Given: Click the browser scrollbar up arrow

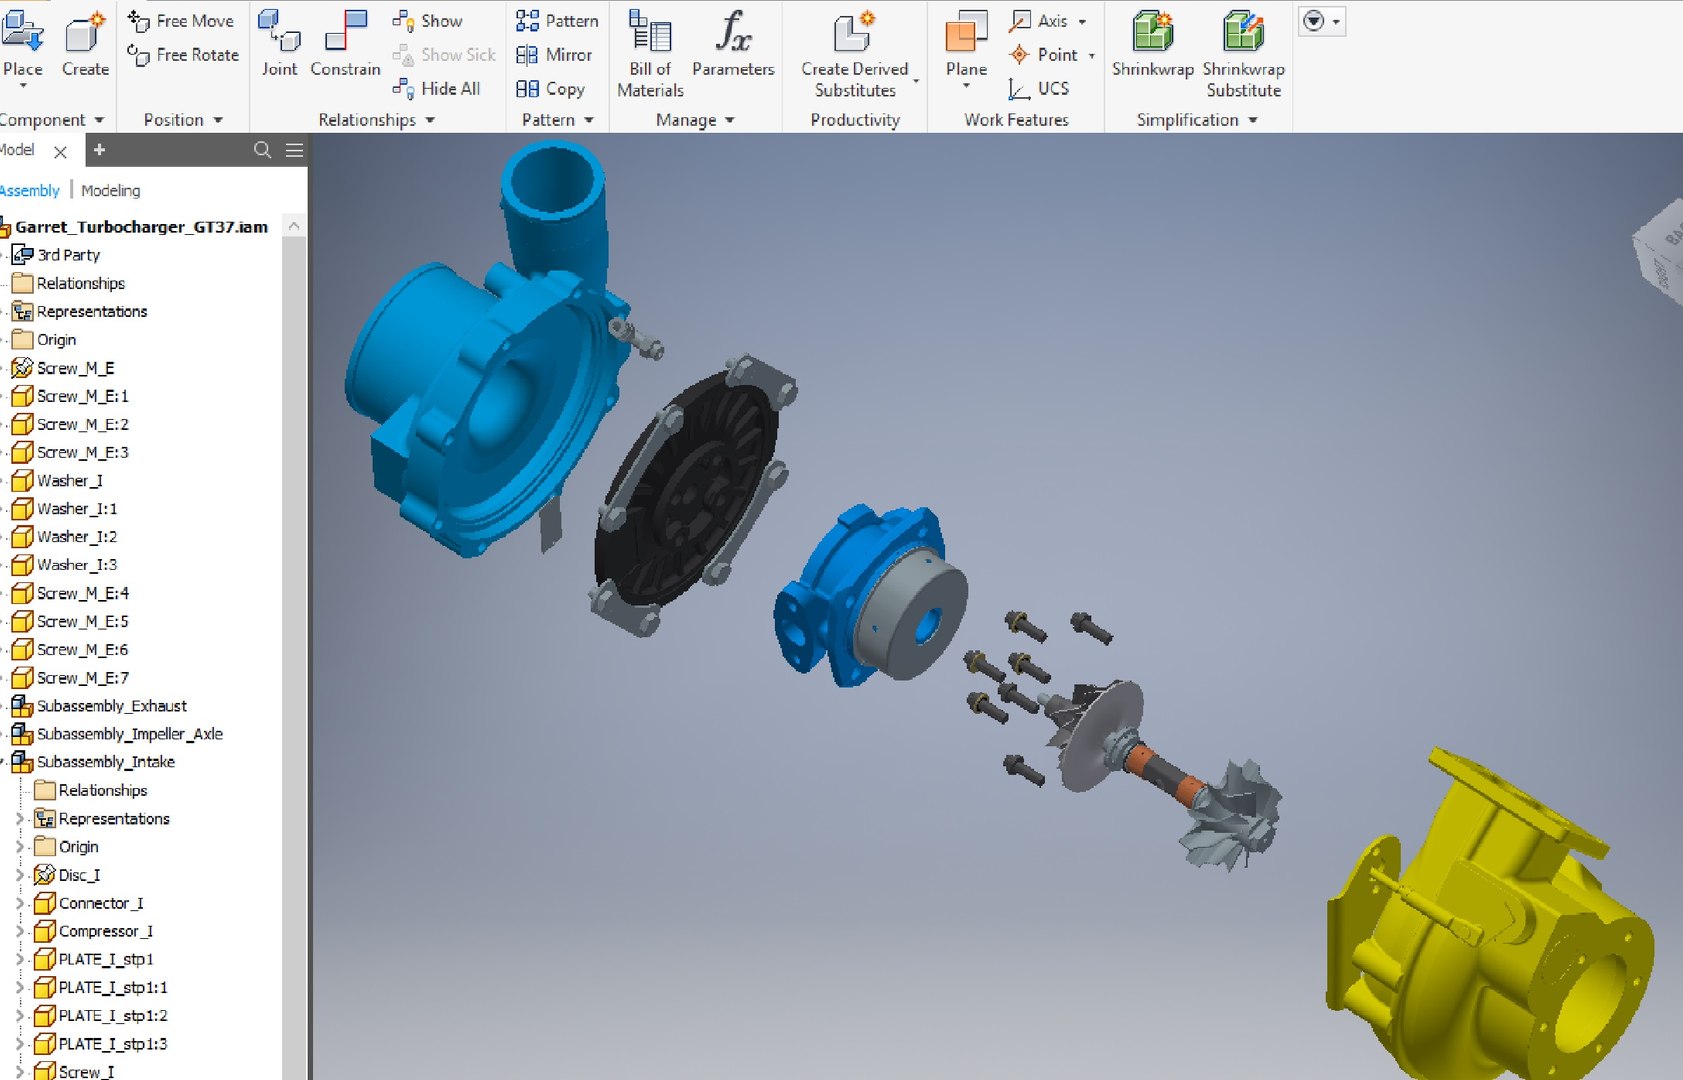Looking at the screenshot, I should tap(294, 226).
